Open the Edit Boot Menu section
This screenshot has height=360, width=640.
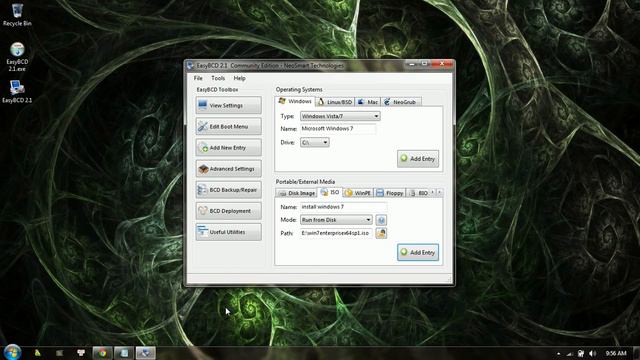click(x=229, y=127)
